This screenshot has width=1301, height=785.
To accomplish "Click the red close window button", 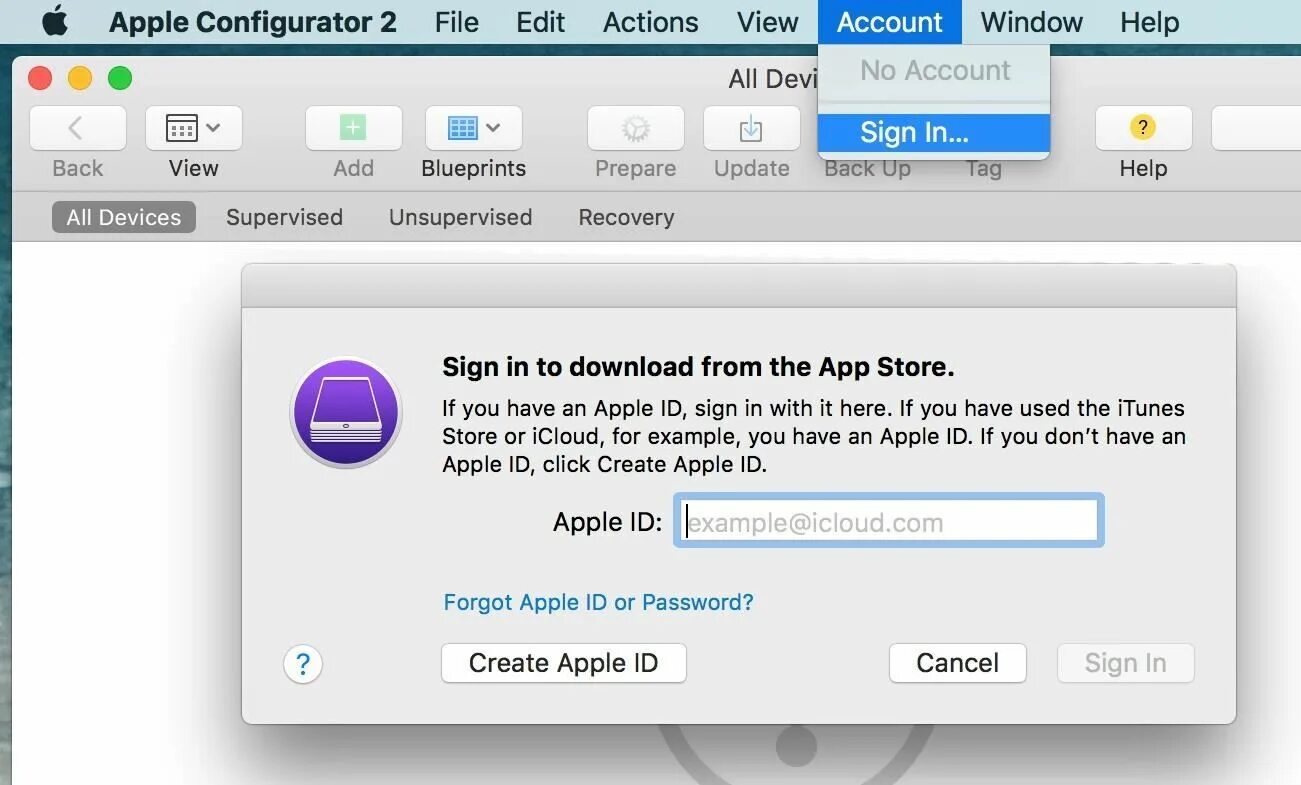I will tap(40, 78).
